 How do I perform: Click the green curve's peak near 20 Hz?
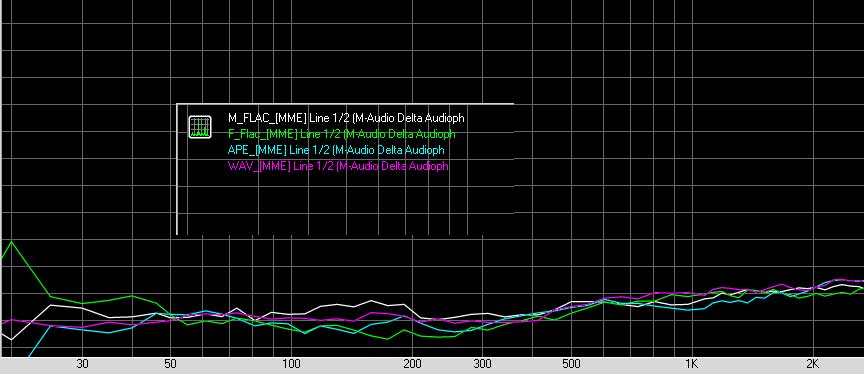(x=12, y=241)
